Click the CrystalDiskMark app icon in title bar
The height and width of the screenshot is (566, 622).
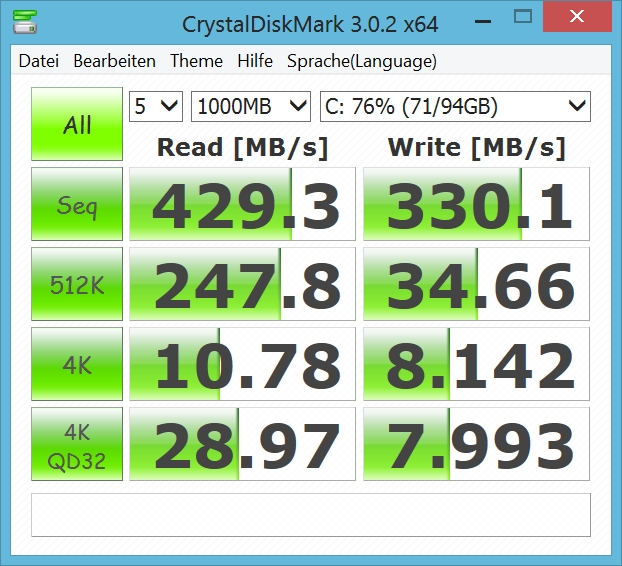pos(25,22)
